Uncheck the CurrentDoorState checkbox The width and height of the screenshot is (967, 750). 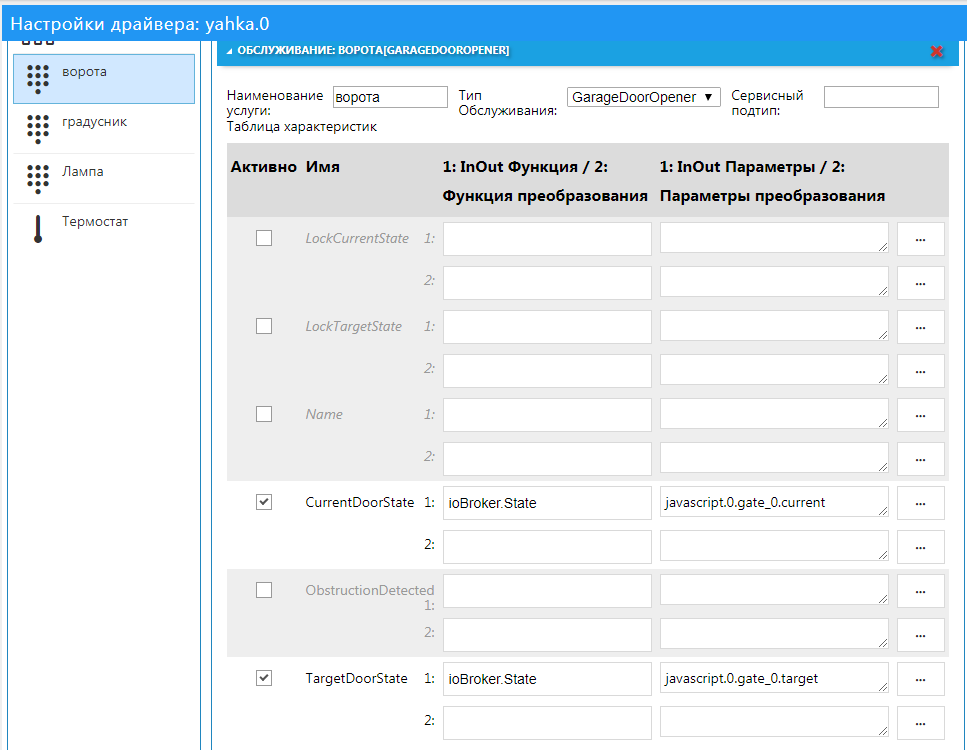click(264, 502)
